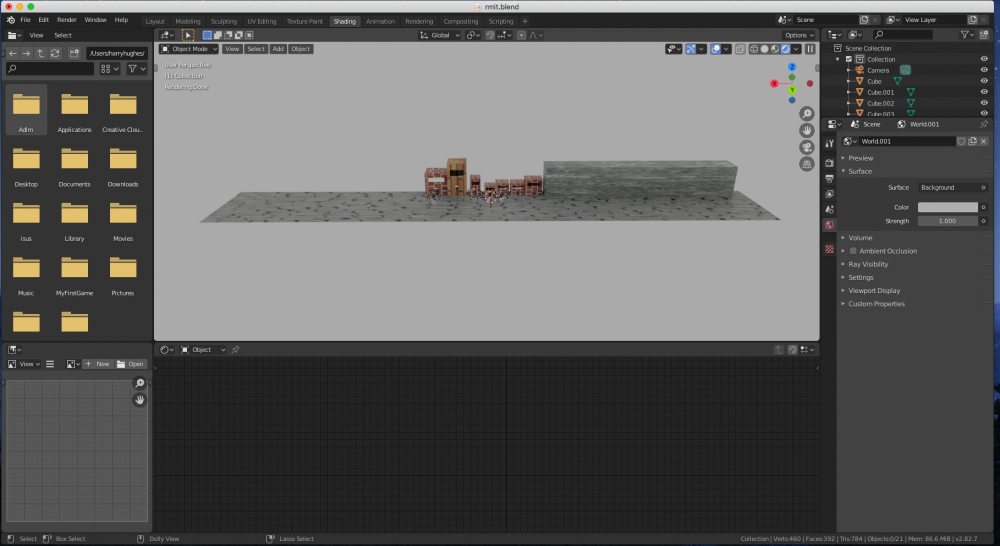Open the World properties tab icon
Viewport: 1000px width, 546px height.
[829, 225]
